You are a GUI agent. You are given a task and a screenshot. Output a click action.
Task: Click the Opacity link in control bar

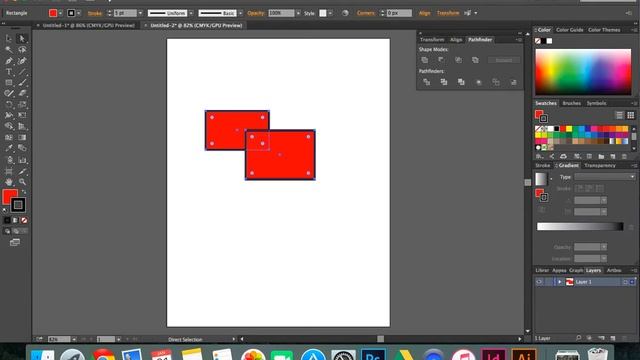[256, 13]
